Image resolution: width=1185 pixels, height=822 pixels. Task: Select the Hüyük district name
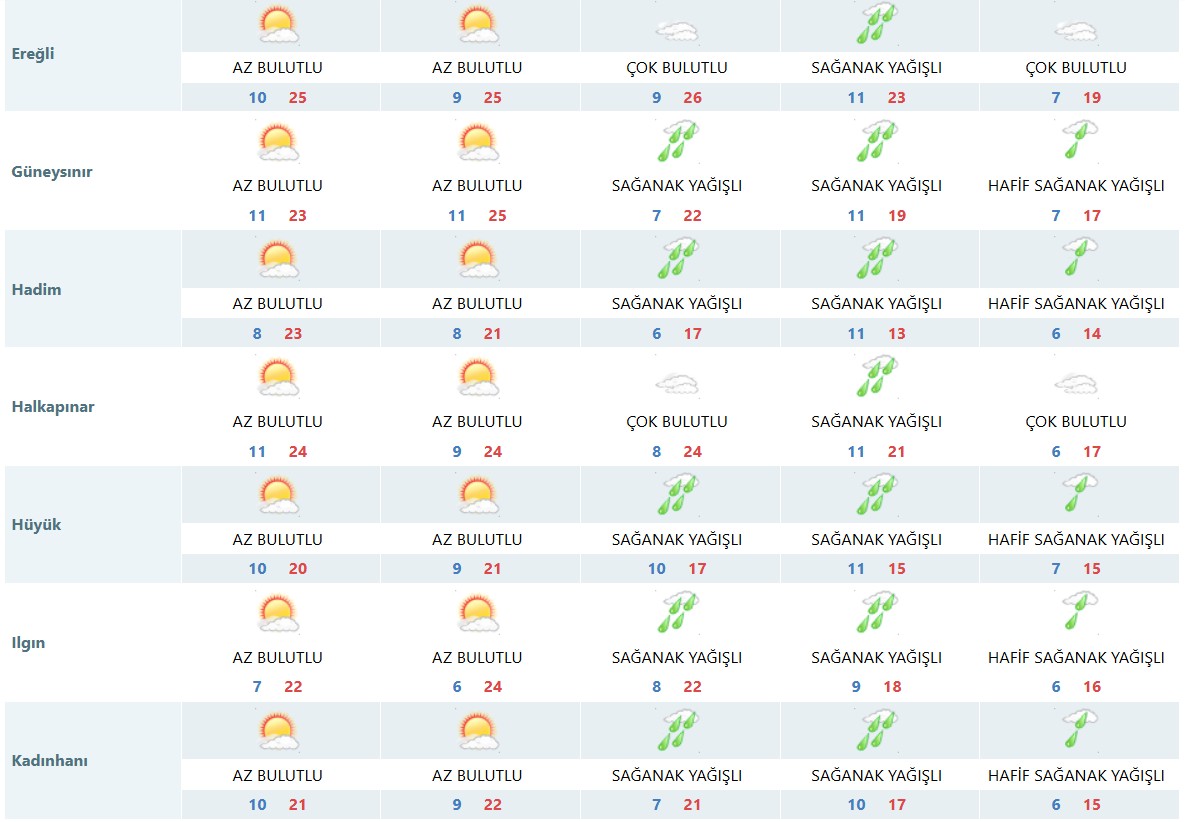tap(36, 525)
